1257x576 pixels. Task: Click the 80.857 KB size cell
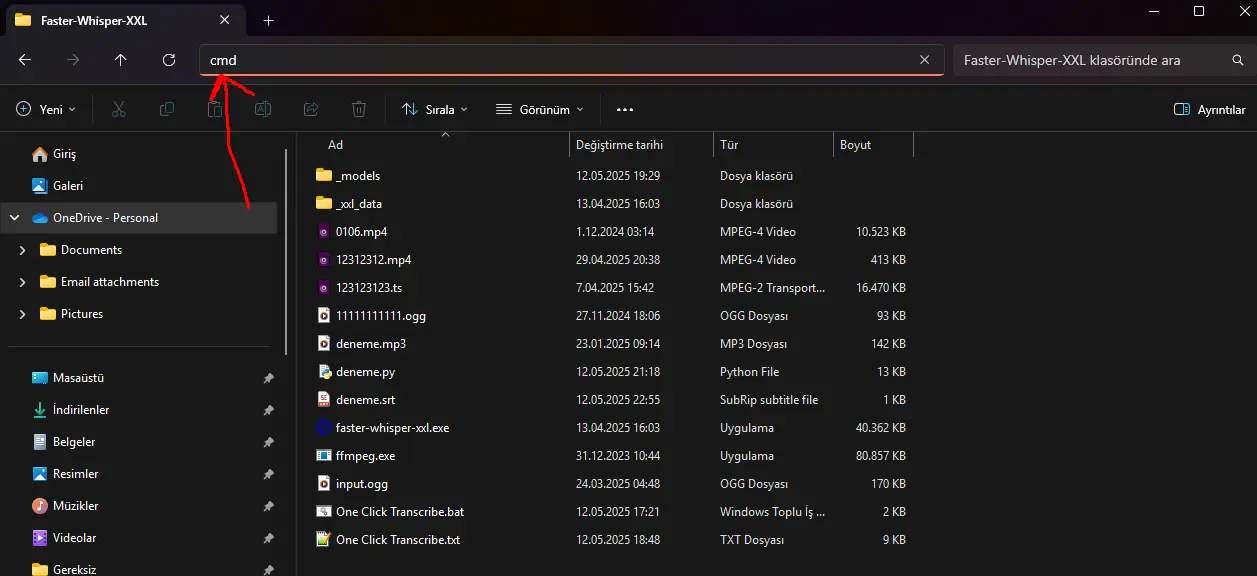[x=881, y=455]
